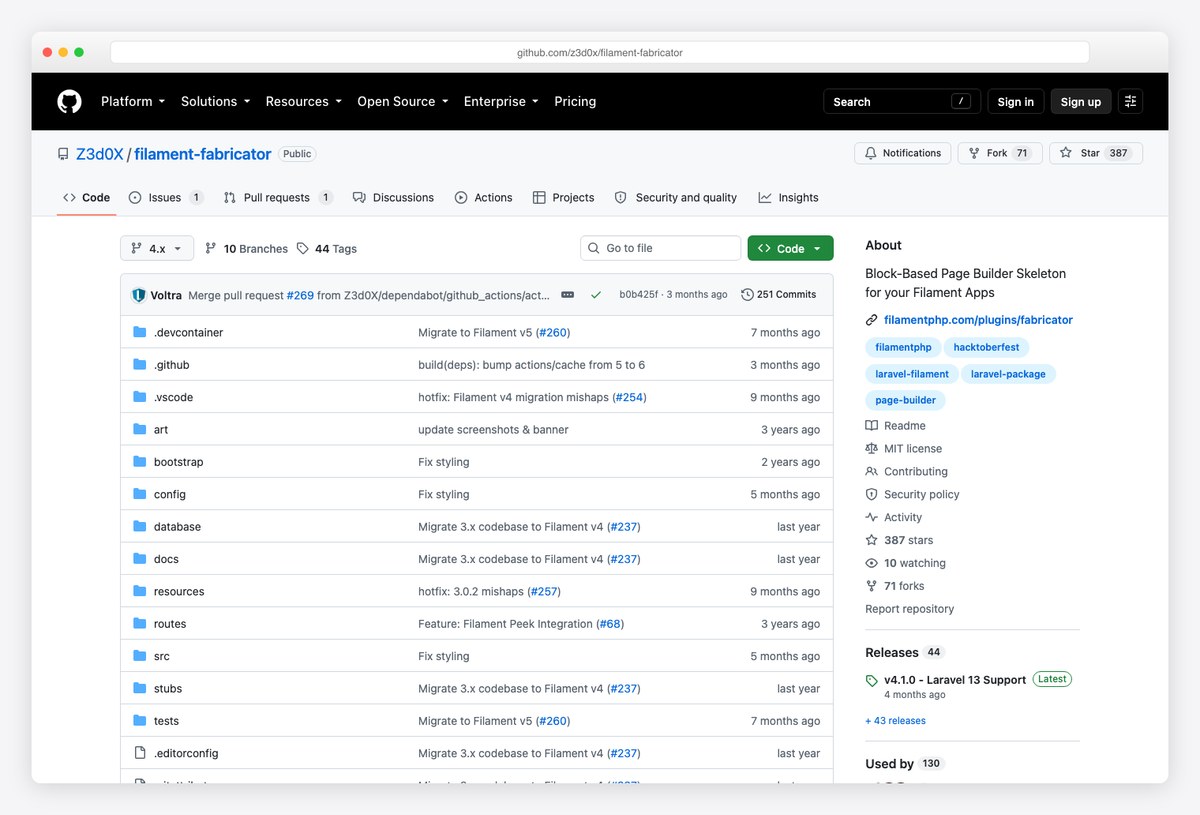Click the fork icon in Fork button

click(974, 153)
